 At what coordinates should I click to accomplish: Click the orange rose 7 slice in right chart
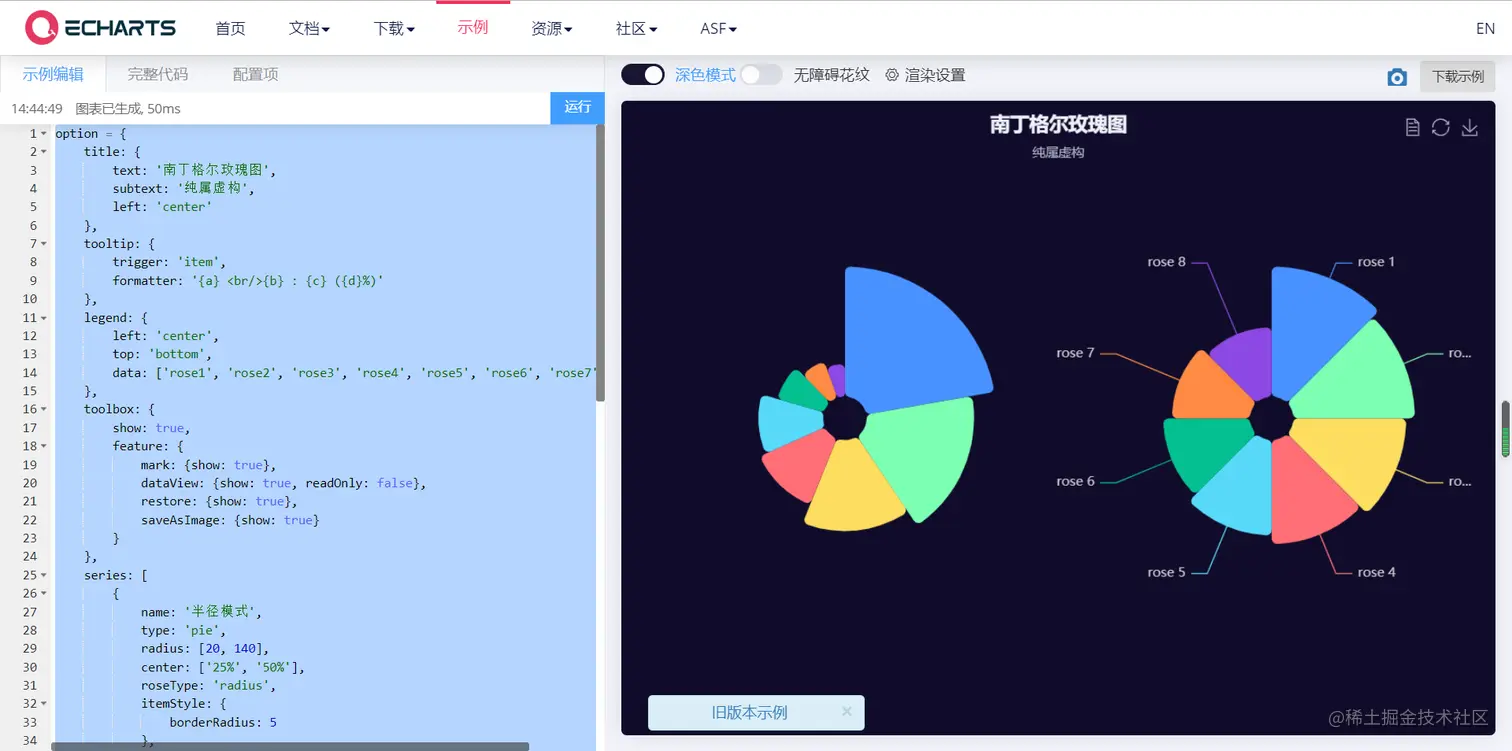coord(1210,388)
